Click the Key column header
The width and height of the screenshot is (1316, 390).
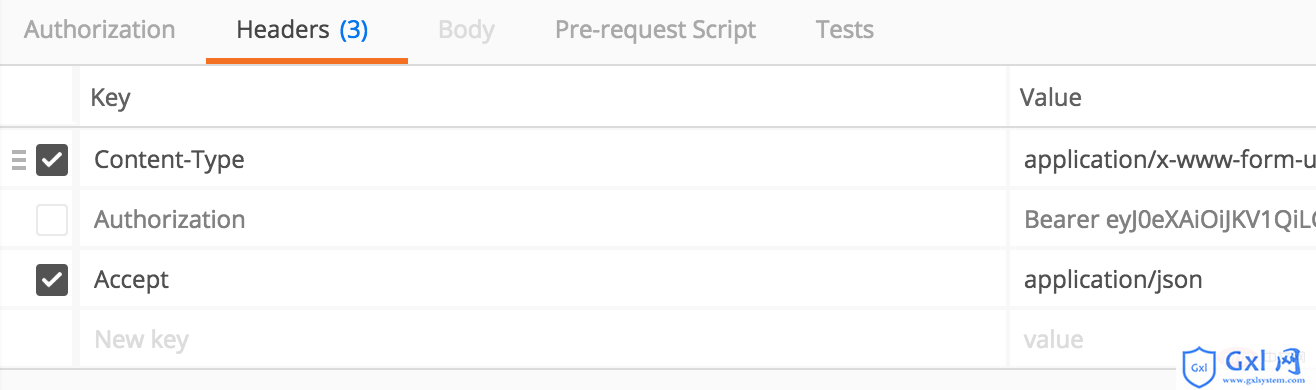110,98
